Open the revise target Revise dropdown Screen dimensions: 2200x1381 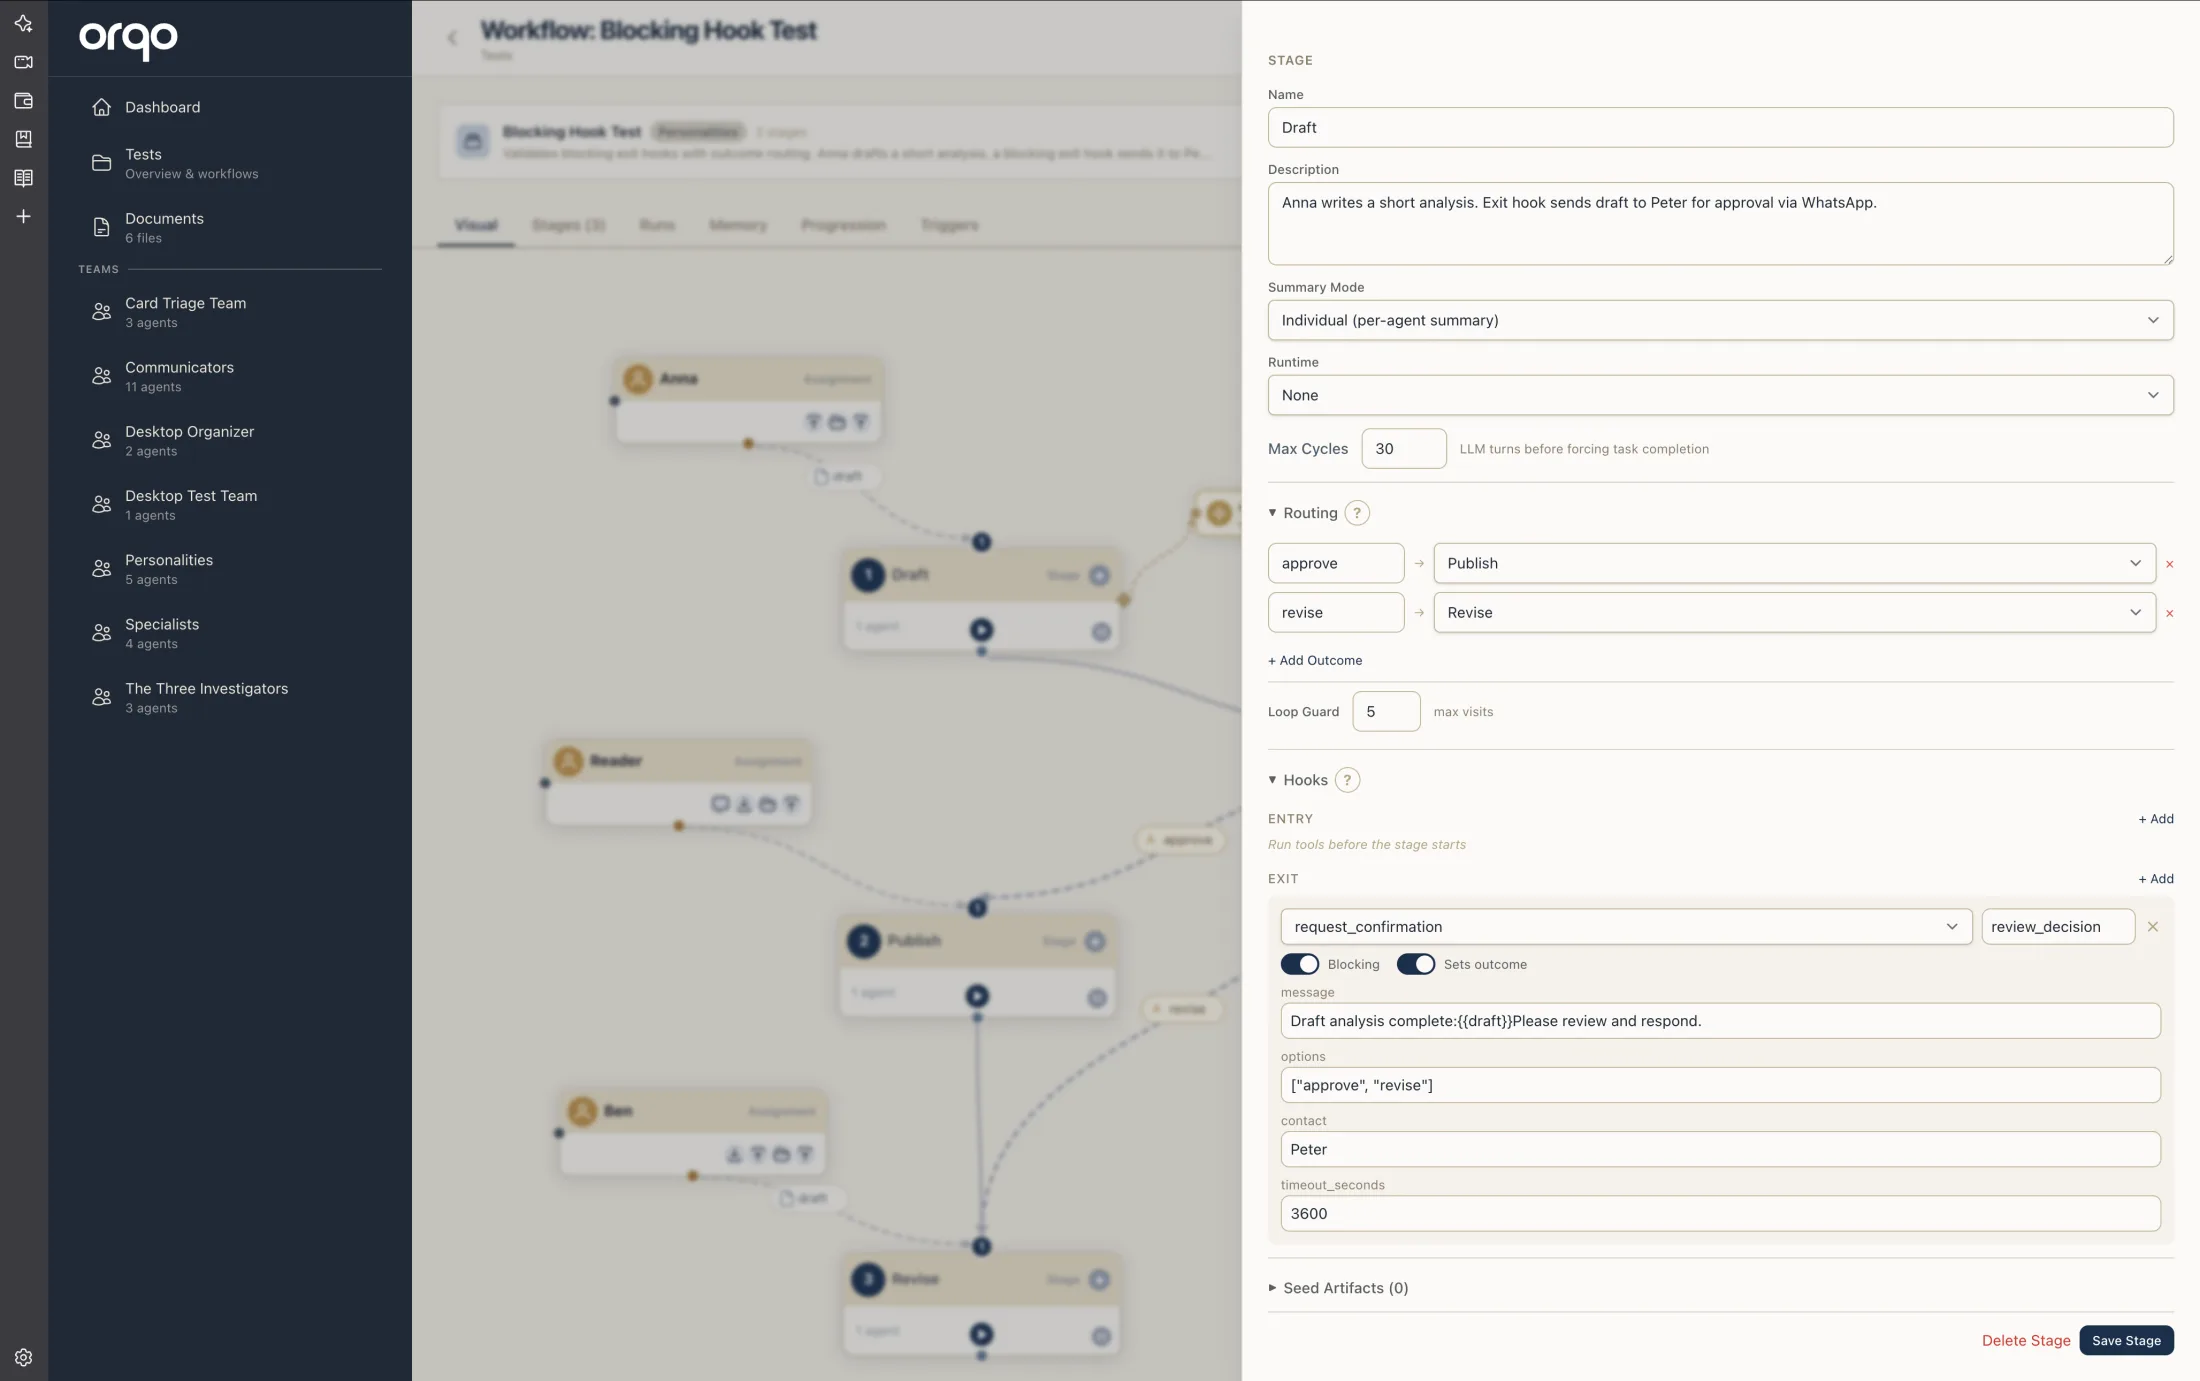[1794, 612]
